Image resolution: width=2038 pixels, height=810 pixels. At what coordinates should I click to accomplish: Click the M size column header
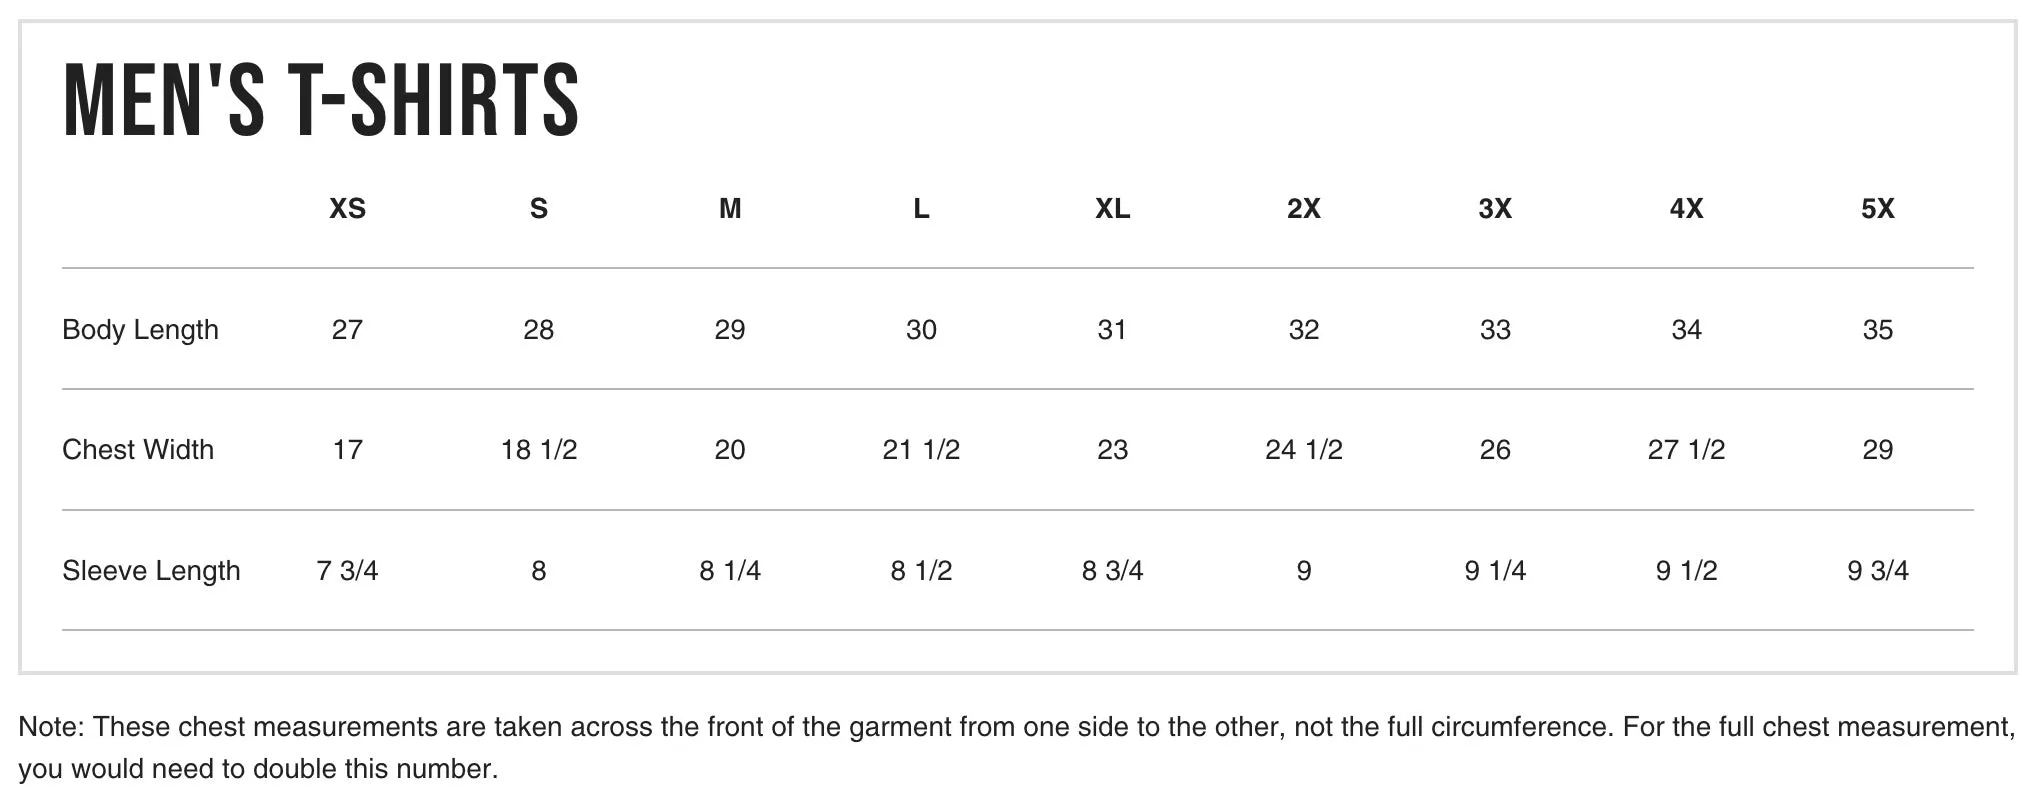tap(730, 209)
